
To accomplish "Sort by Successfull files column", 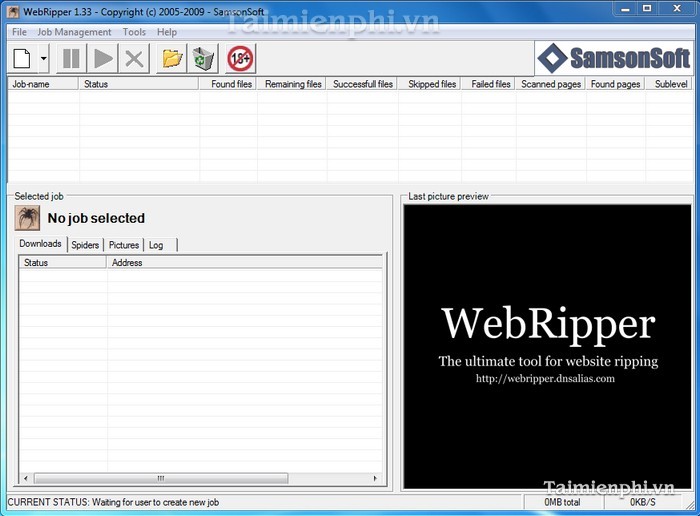I will pyautogui.click(x=362, y=84).
